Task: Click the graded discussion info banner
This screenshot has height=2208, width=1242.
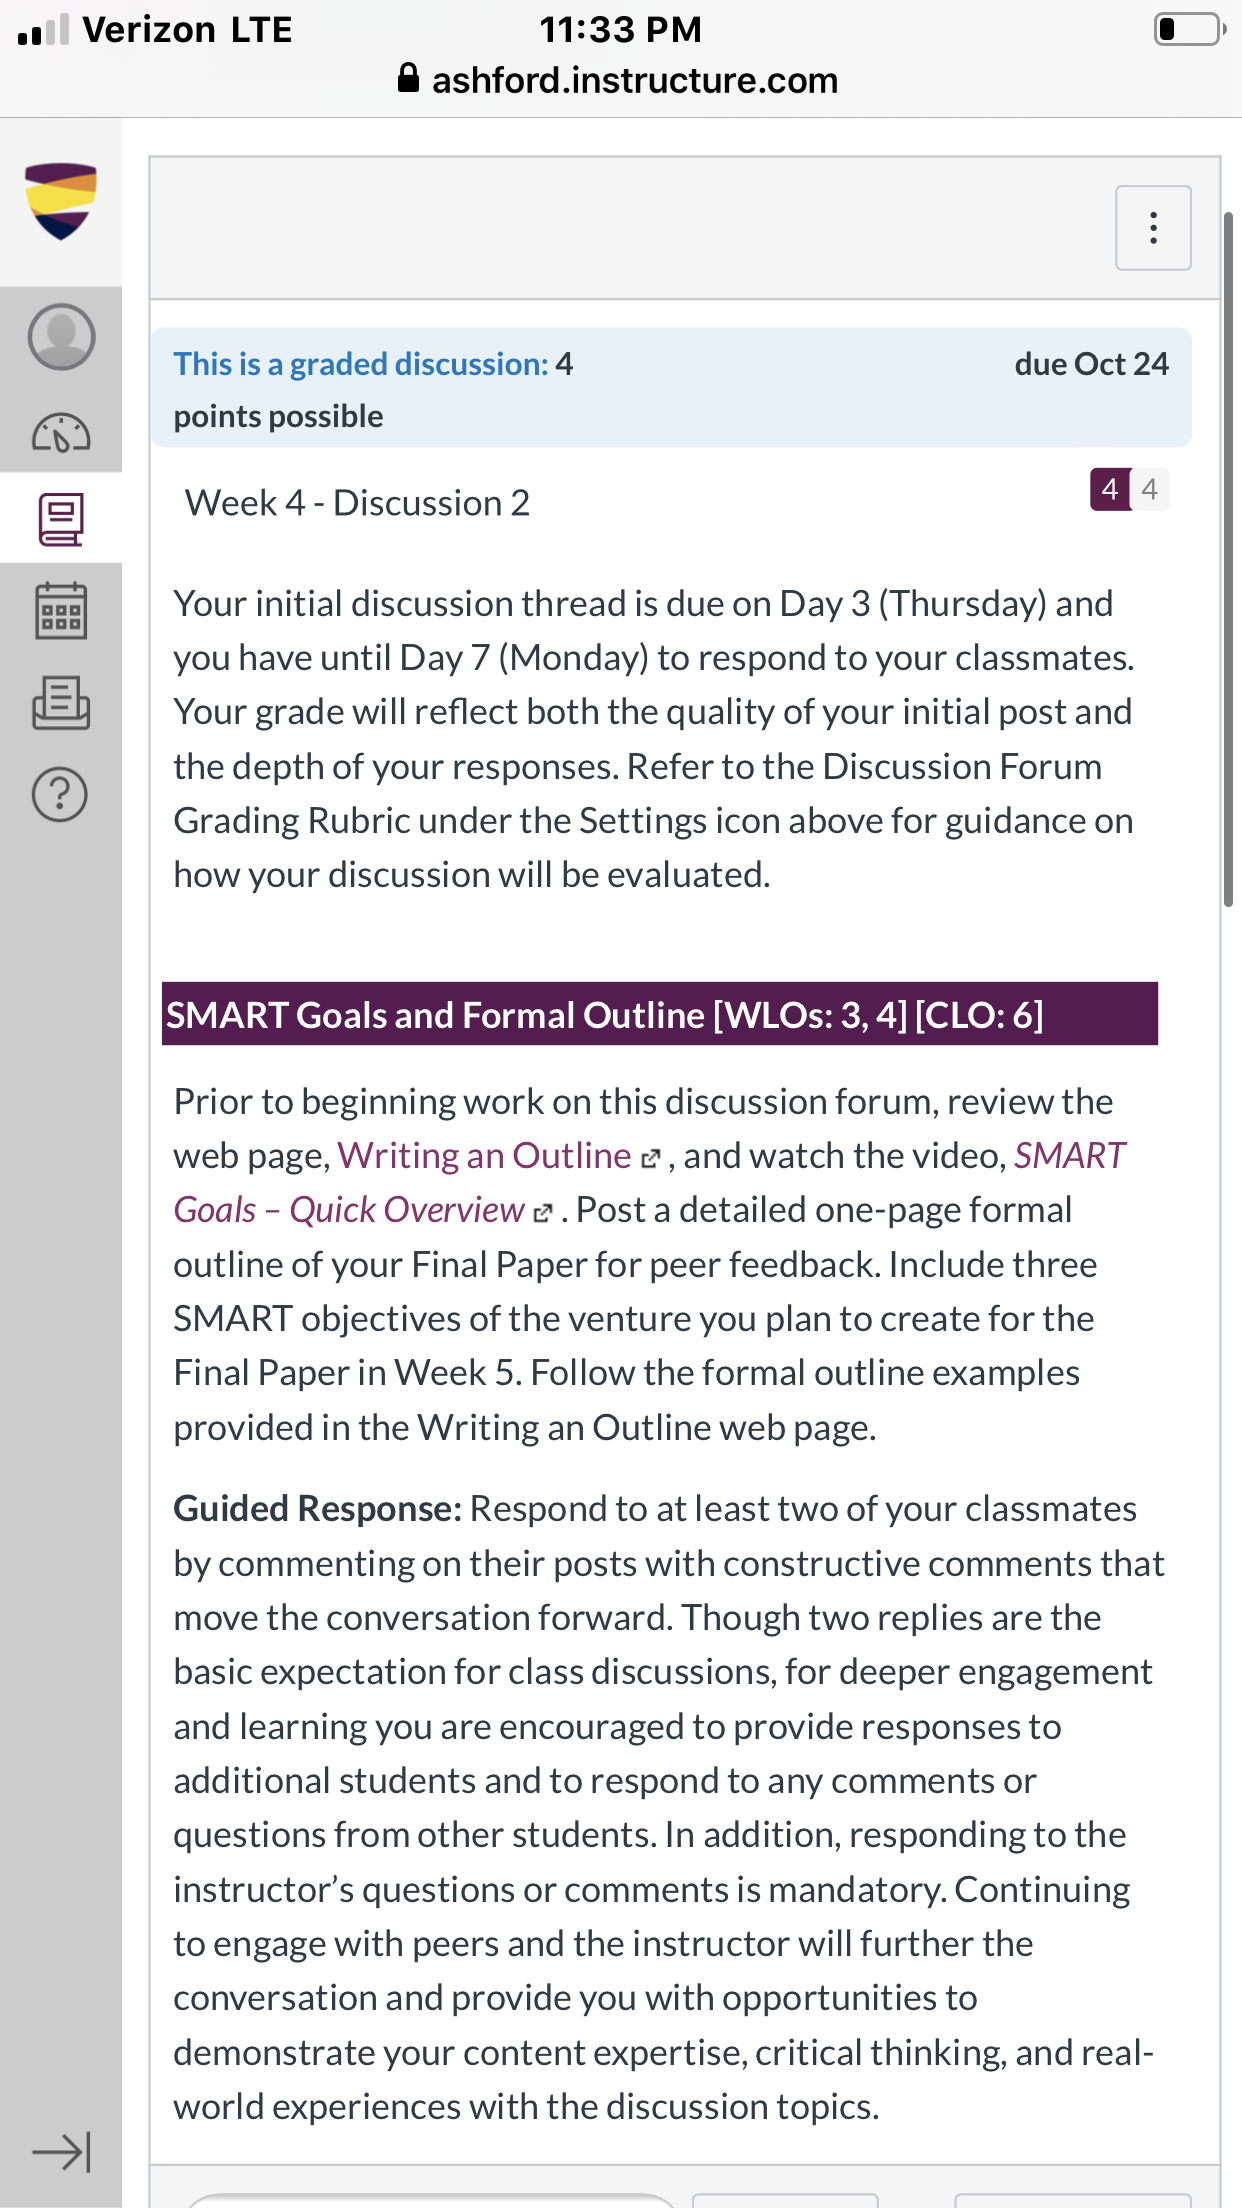Action: click(x=671, y=388)
